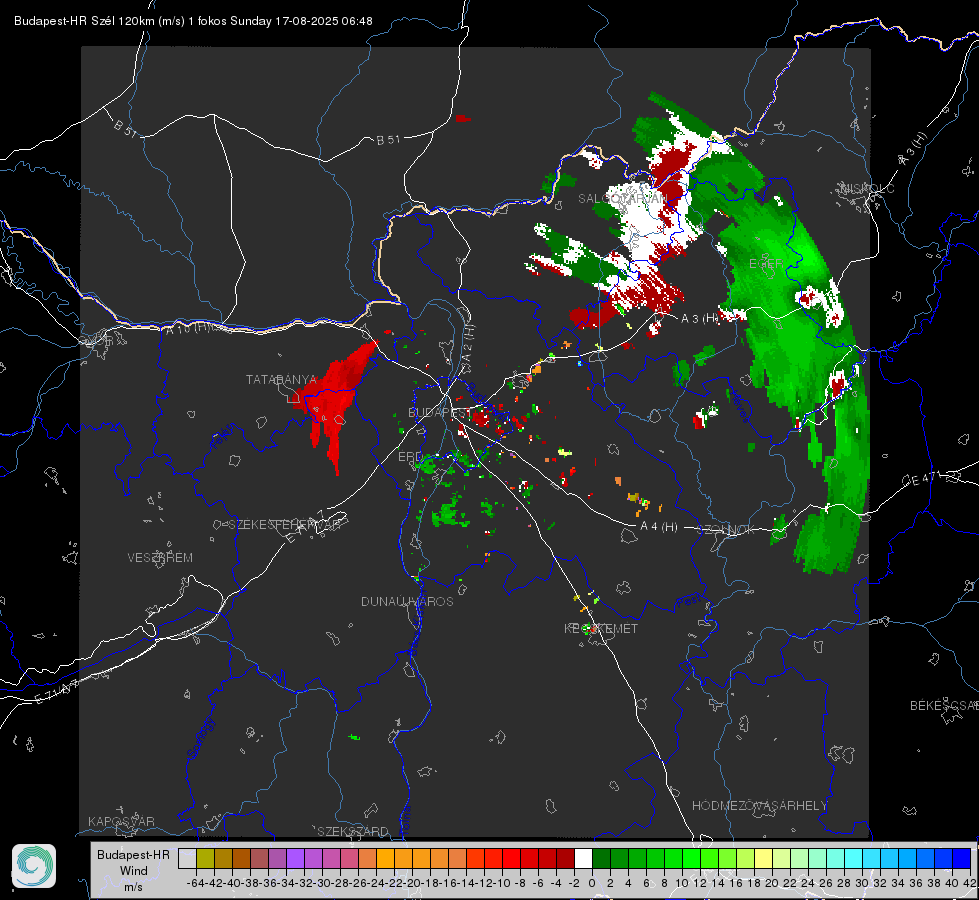Pick the dark red swatch between -4 and -2
Screen dimensions: 979x900
564,858
